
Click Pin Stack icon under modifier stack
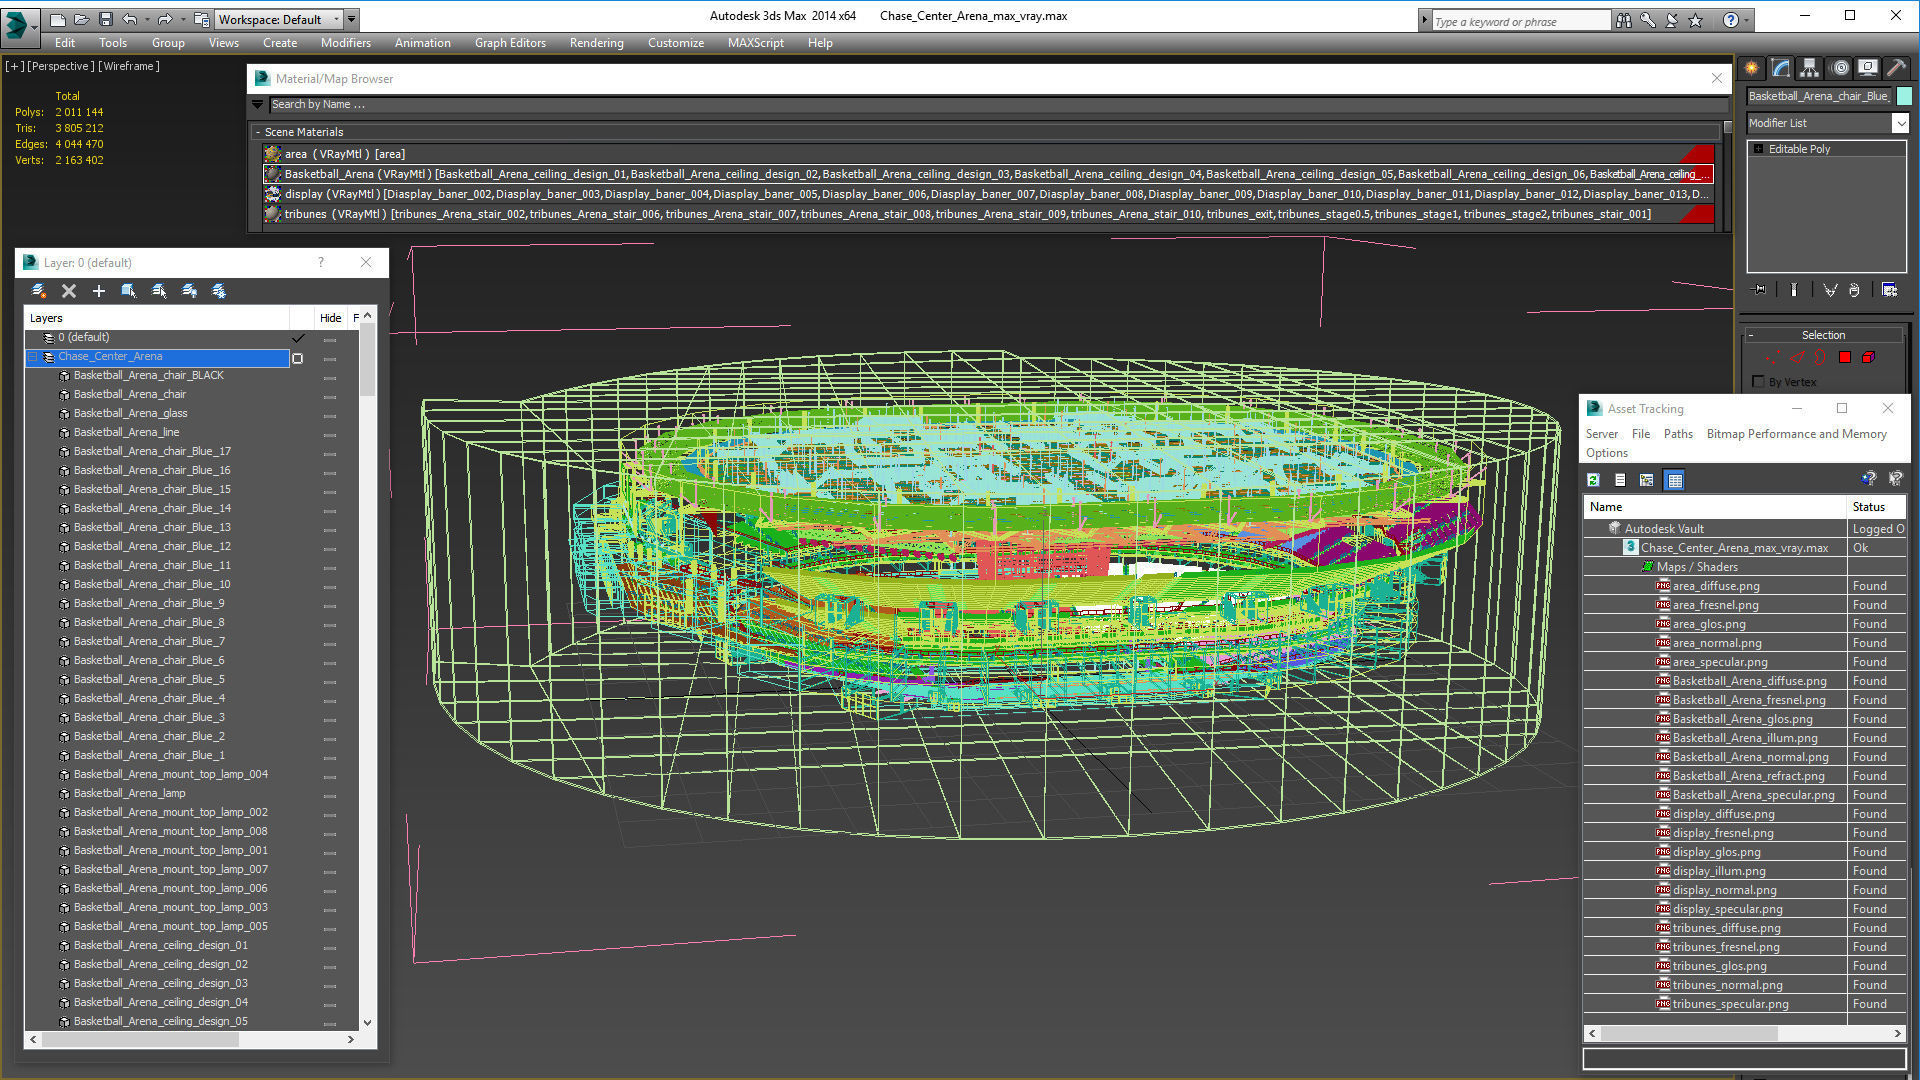(x=1760, y=290)
